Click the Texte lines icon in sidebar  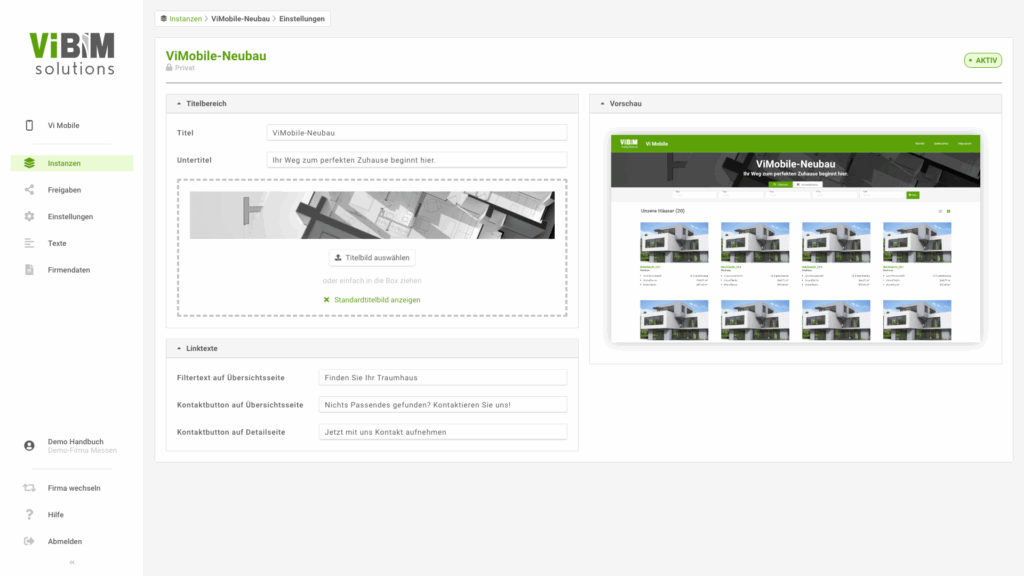click(x=29, y=243)
